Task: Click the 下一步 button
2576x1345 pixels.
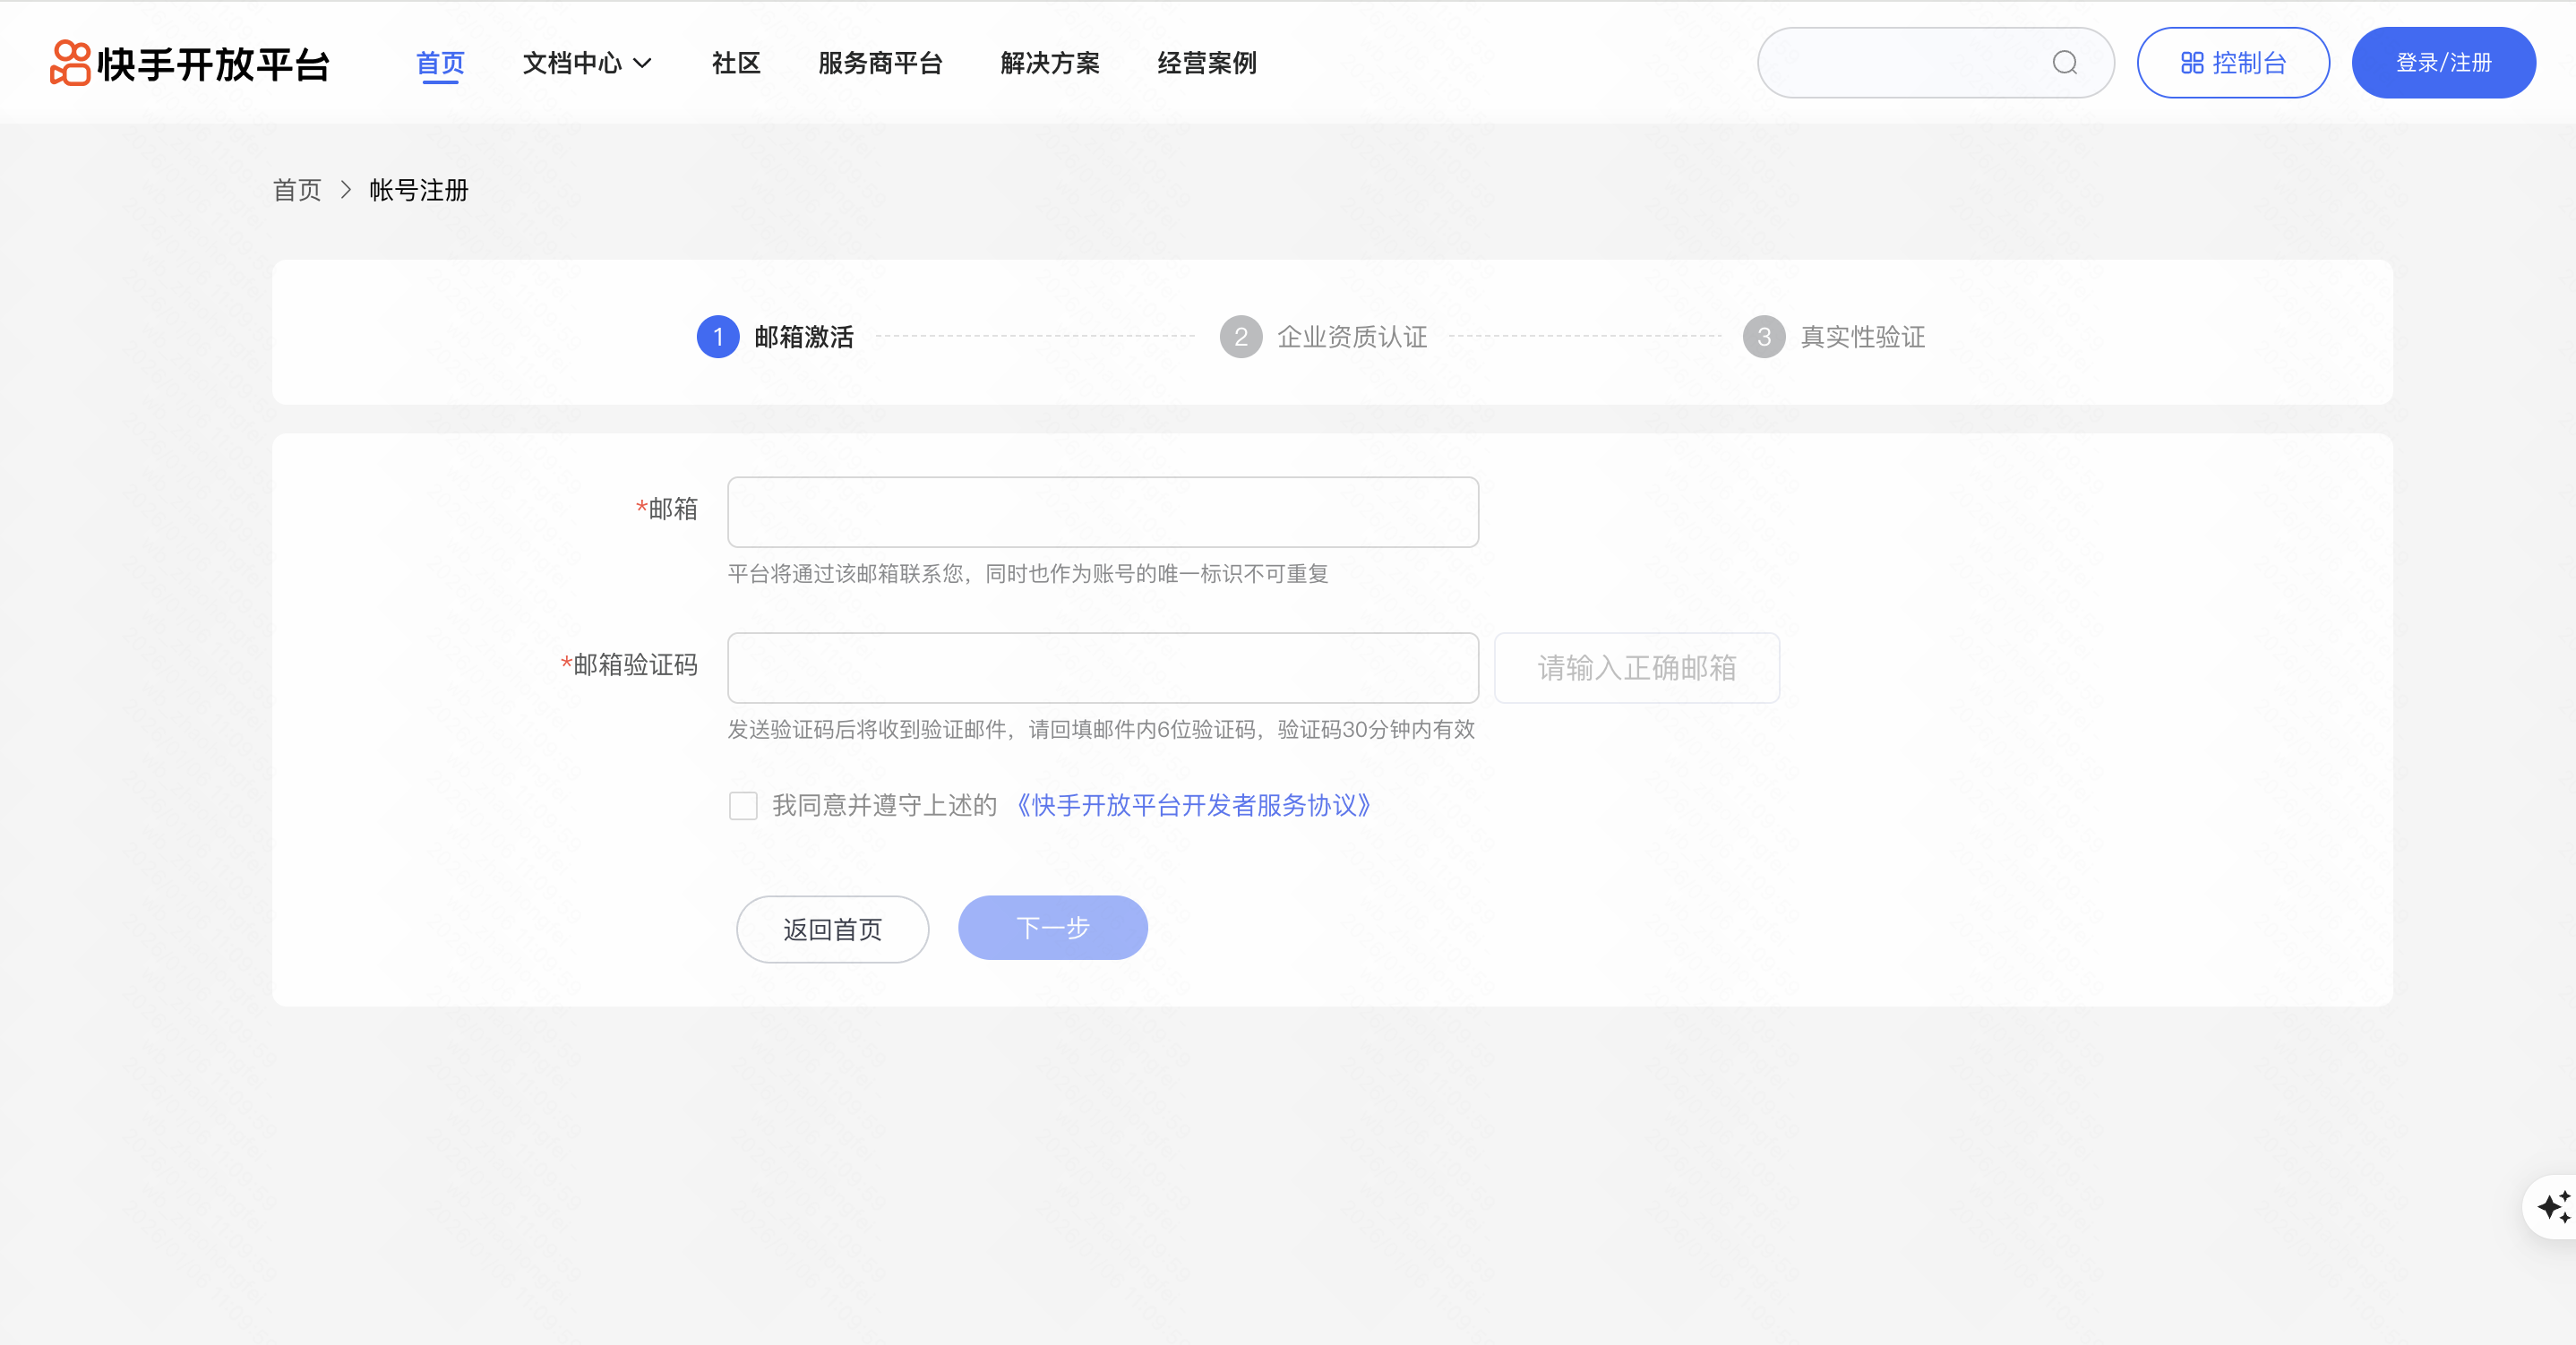Action: [x=1052, y=927]
